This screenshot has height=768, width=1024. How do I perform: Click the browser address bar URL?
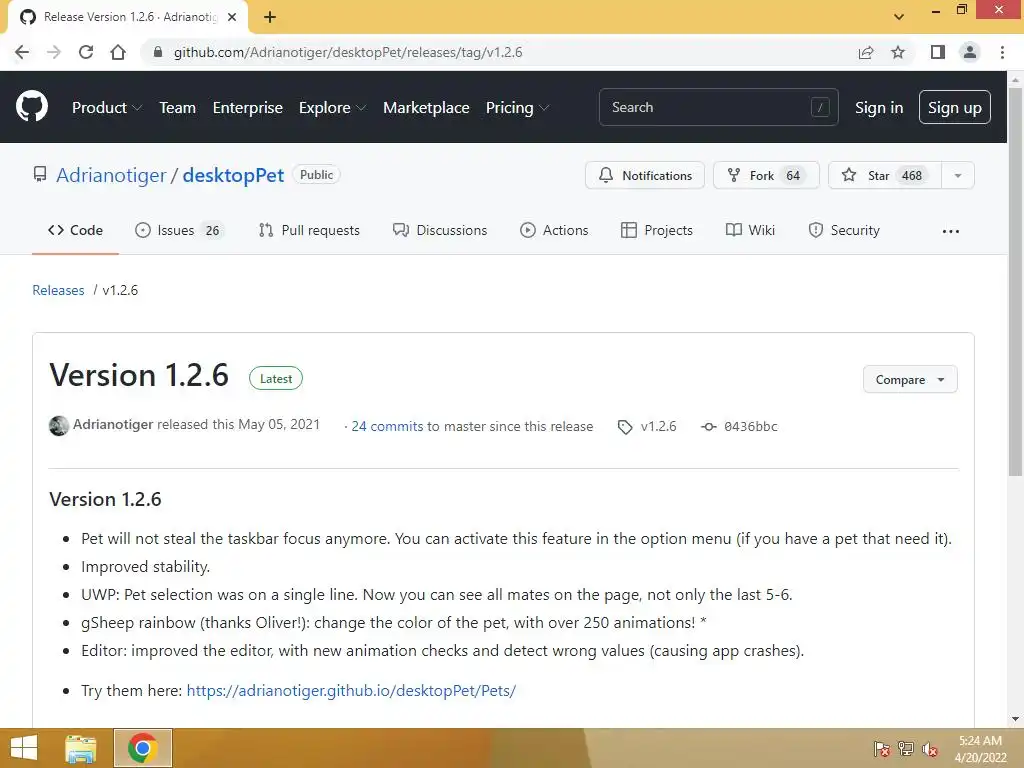347,52
